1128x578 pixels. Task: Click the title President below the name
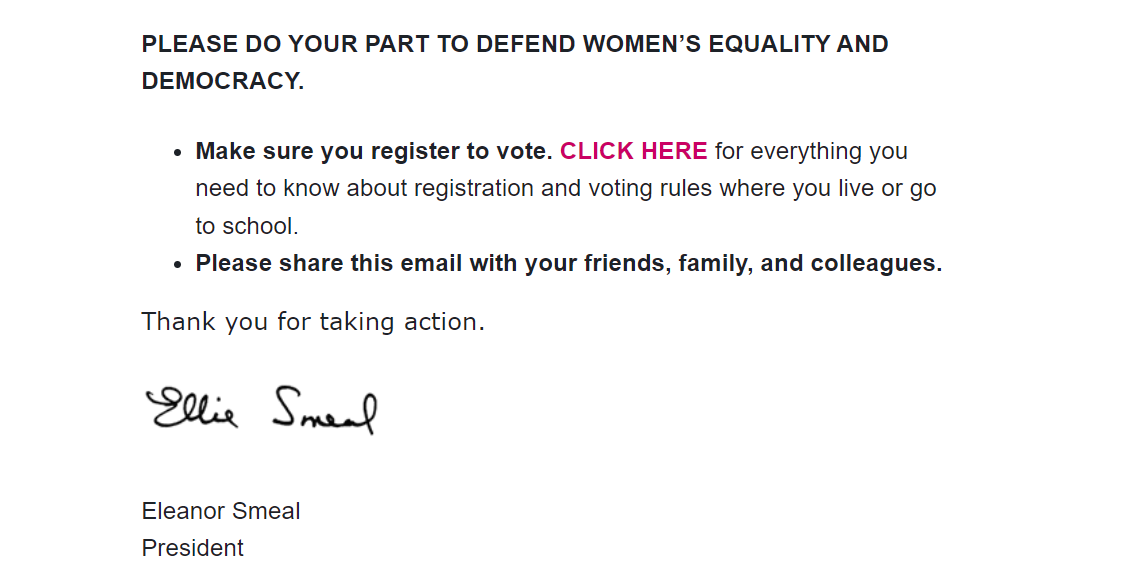[x=193, y=548]
